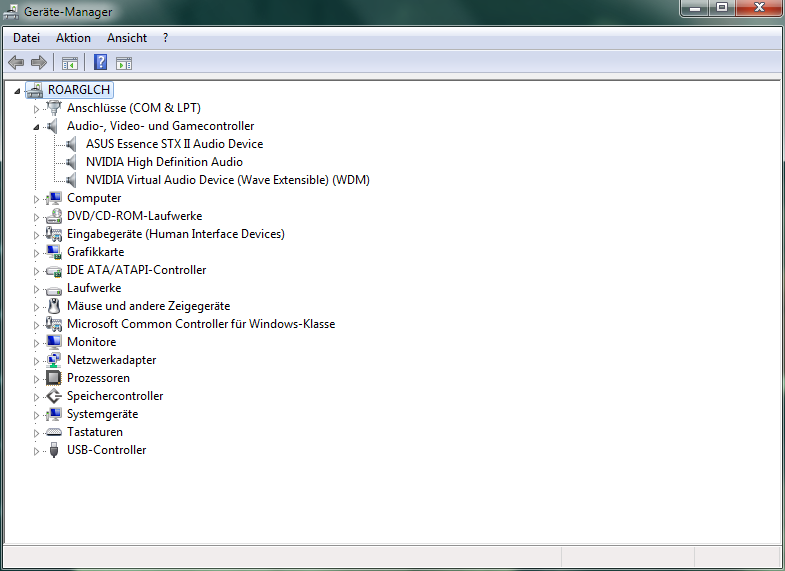Click the Eingabegeräte (HID) icon

(x=53, y=234)
